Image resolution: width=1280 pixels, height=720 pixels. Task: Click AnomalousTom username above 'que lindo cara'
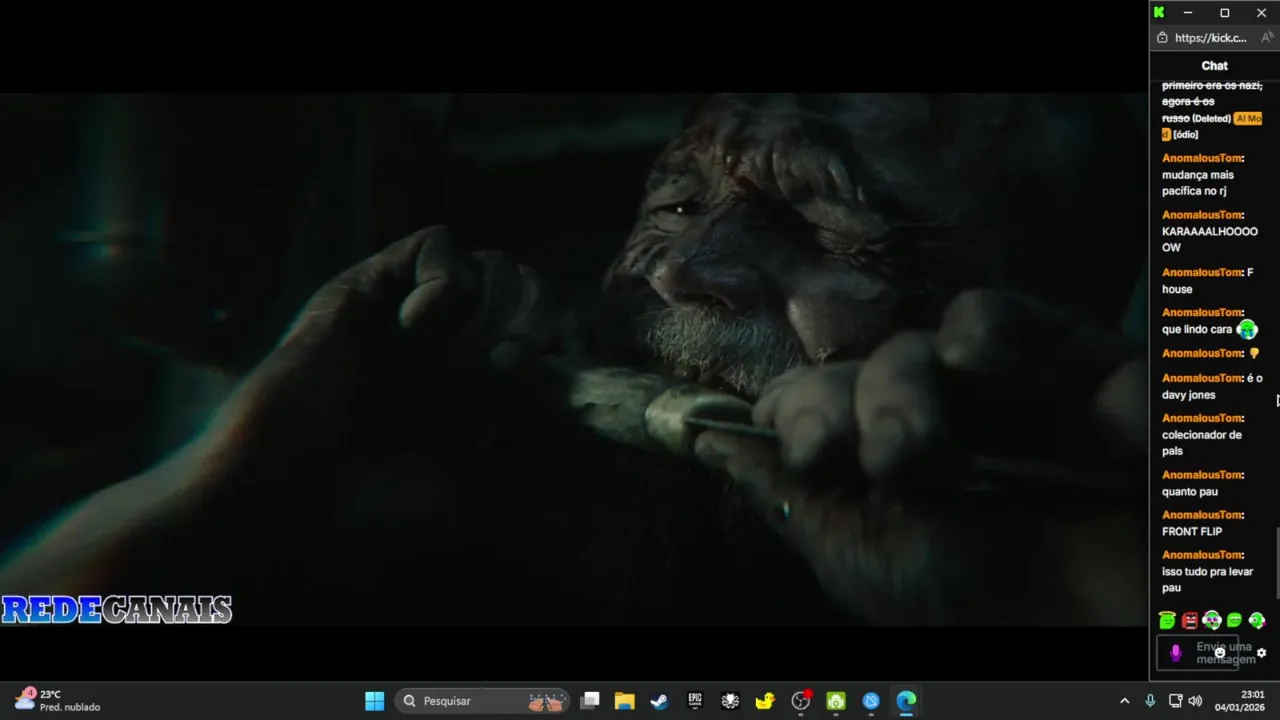click(x=1202, y=312)
